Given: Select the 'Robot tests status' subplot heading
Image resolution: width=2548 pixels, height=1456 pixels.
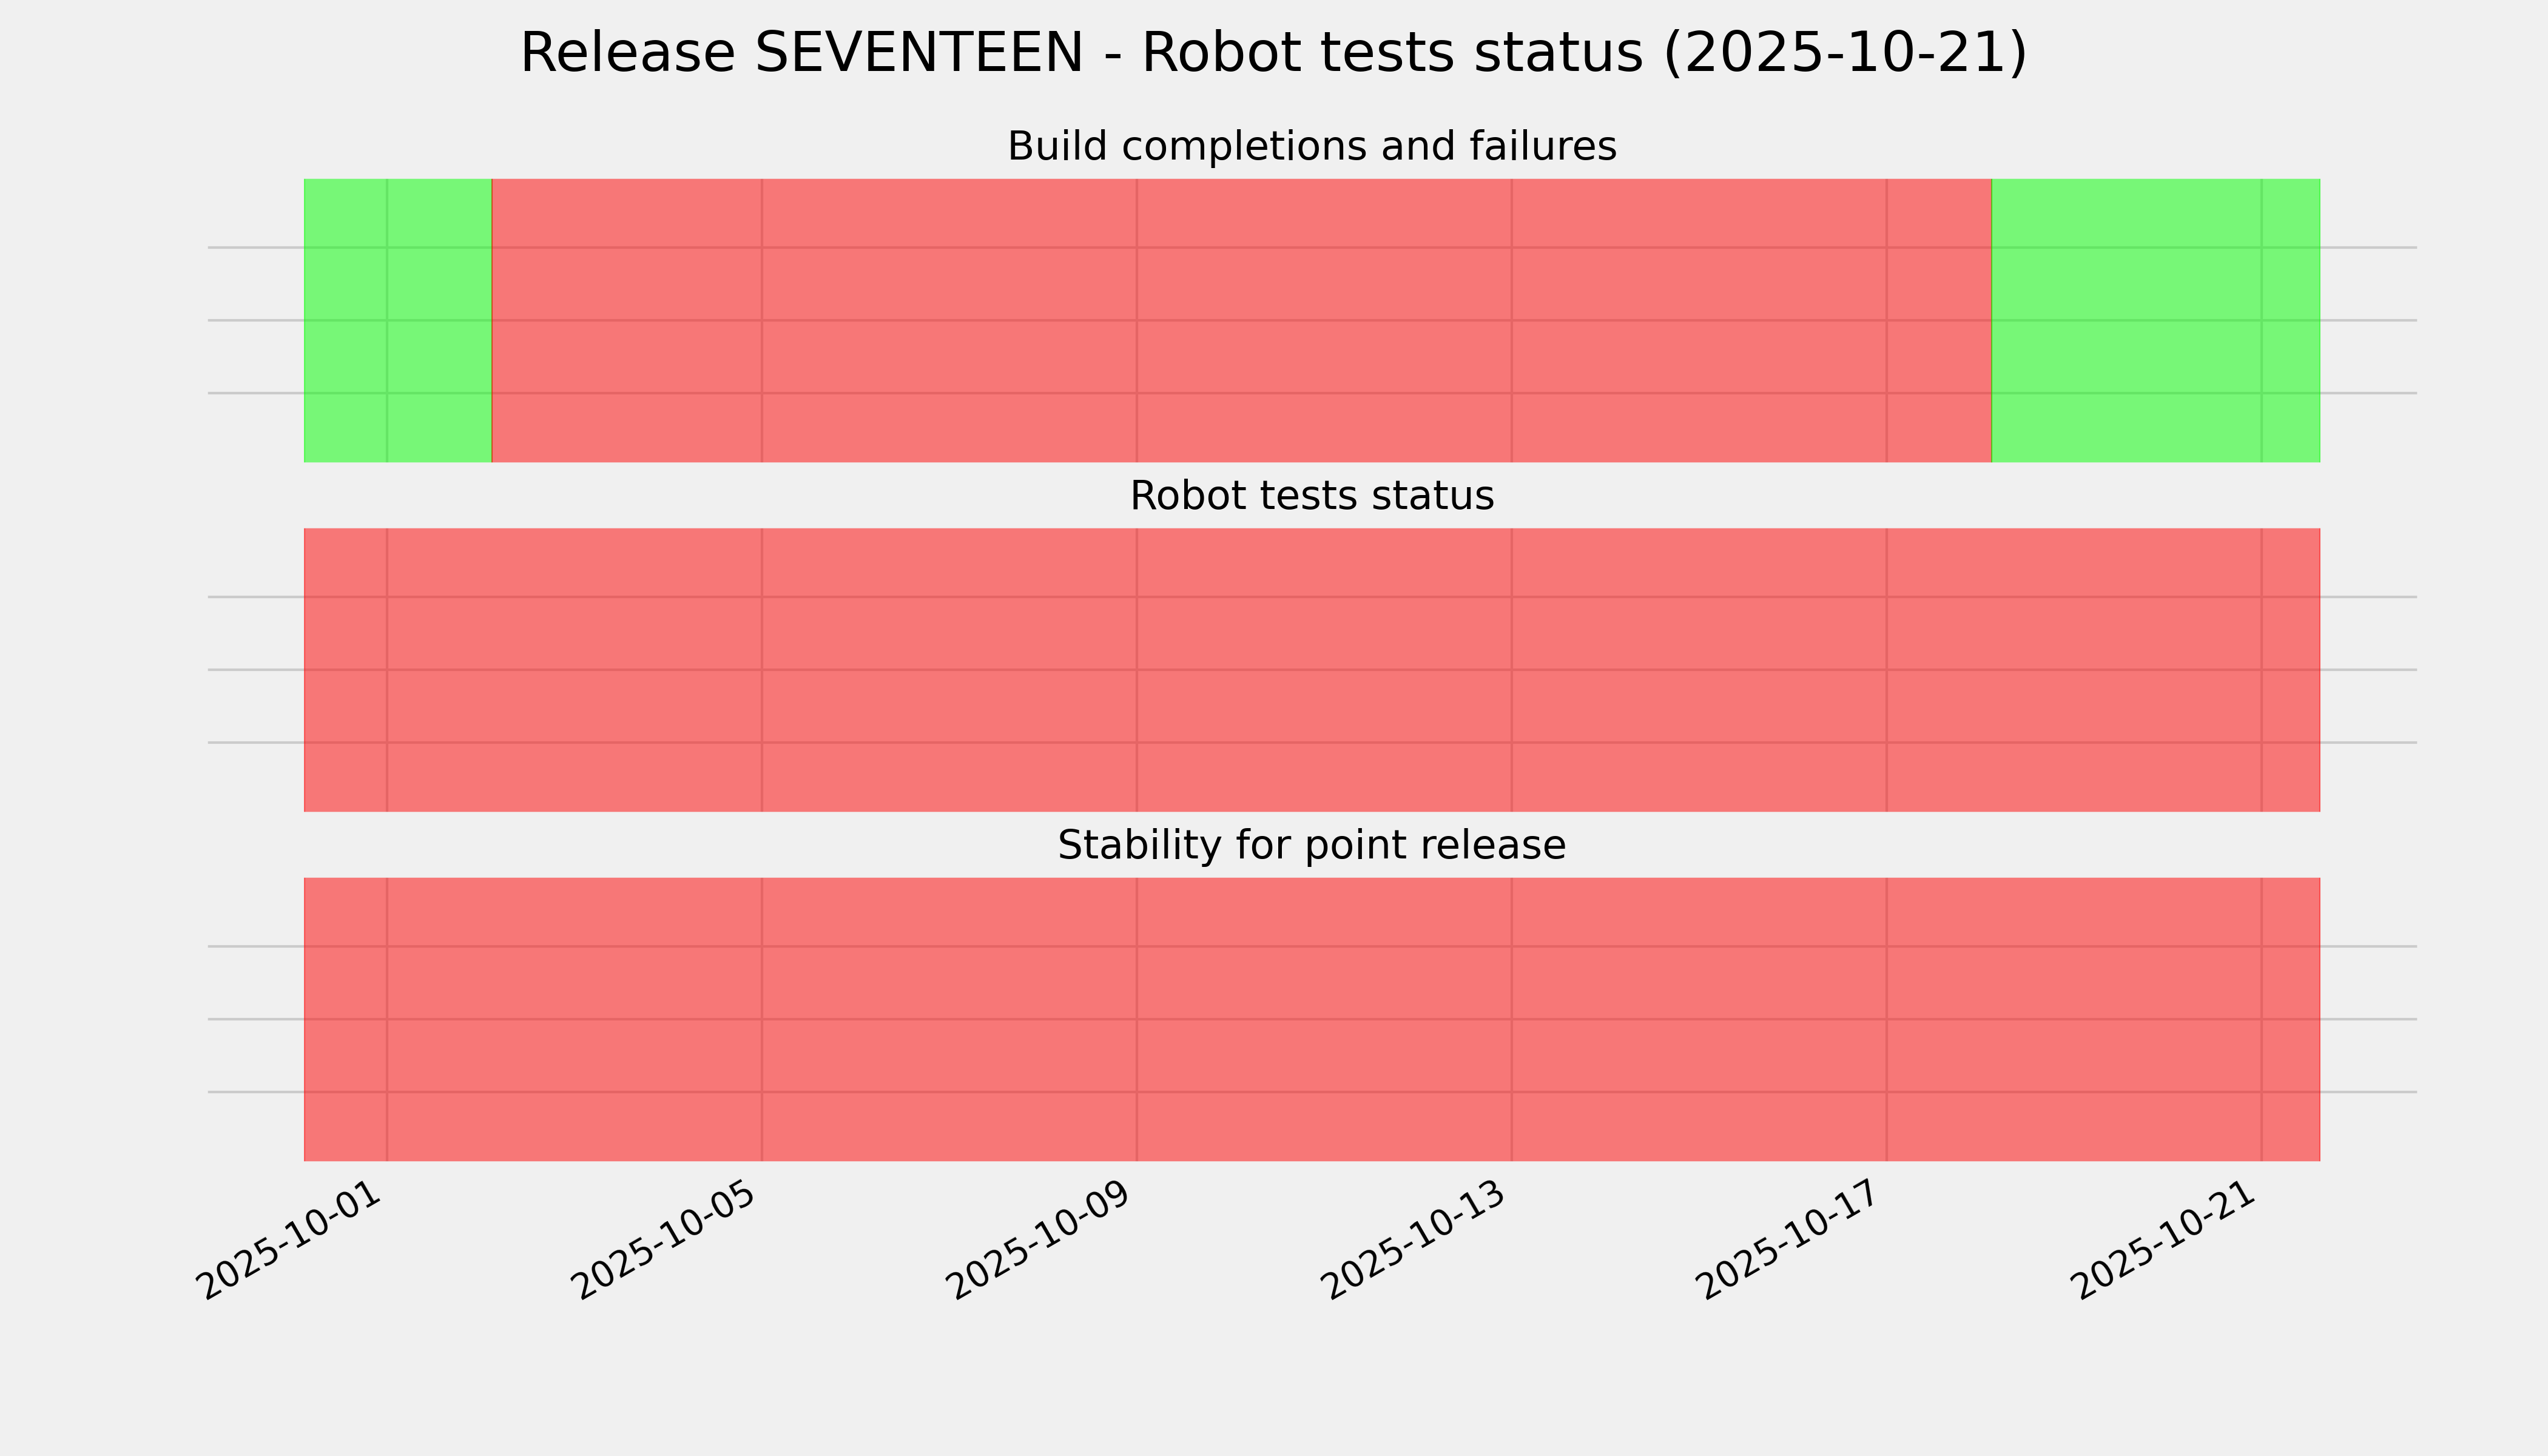Looking at the screenshot, I should (1311, 496).
